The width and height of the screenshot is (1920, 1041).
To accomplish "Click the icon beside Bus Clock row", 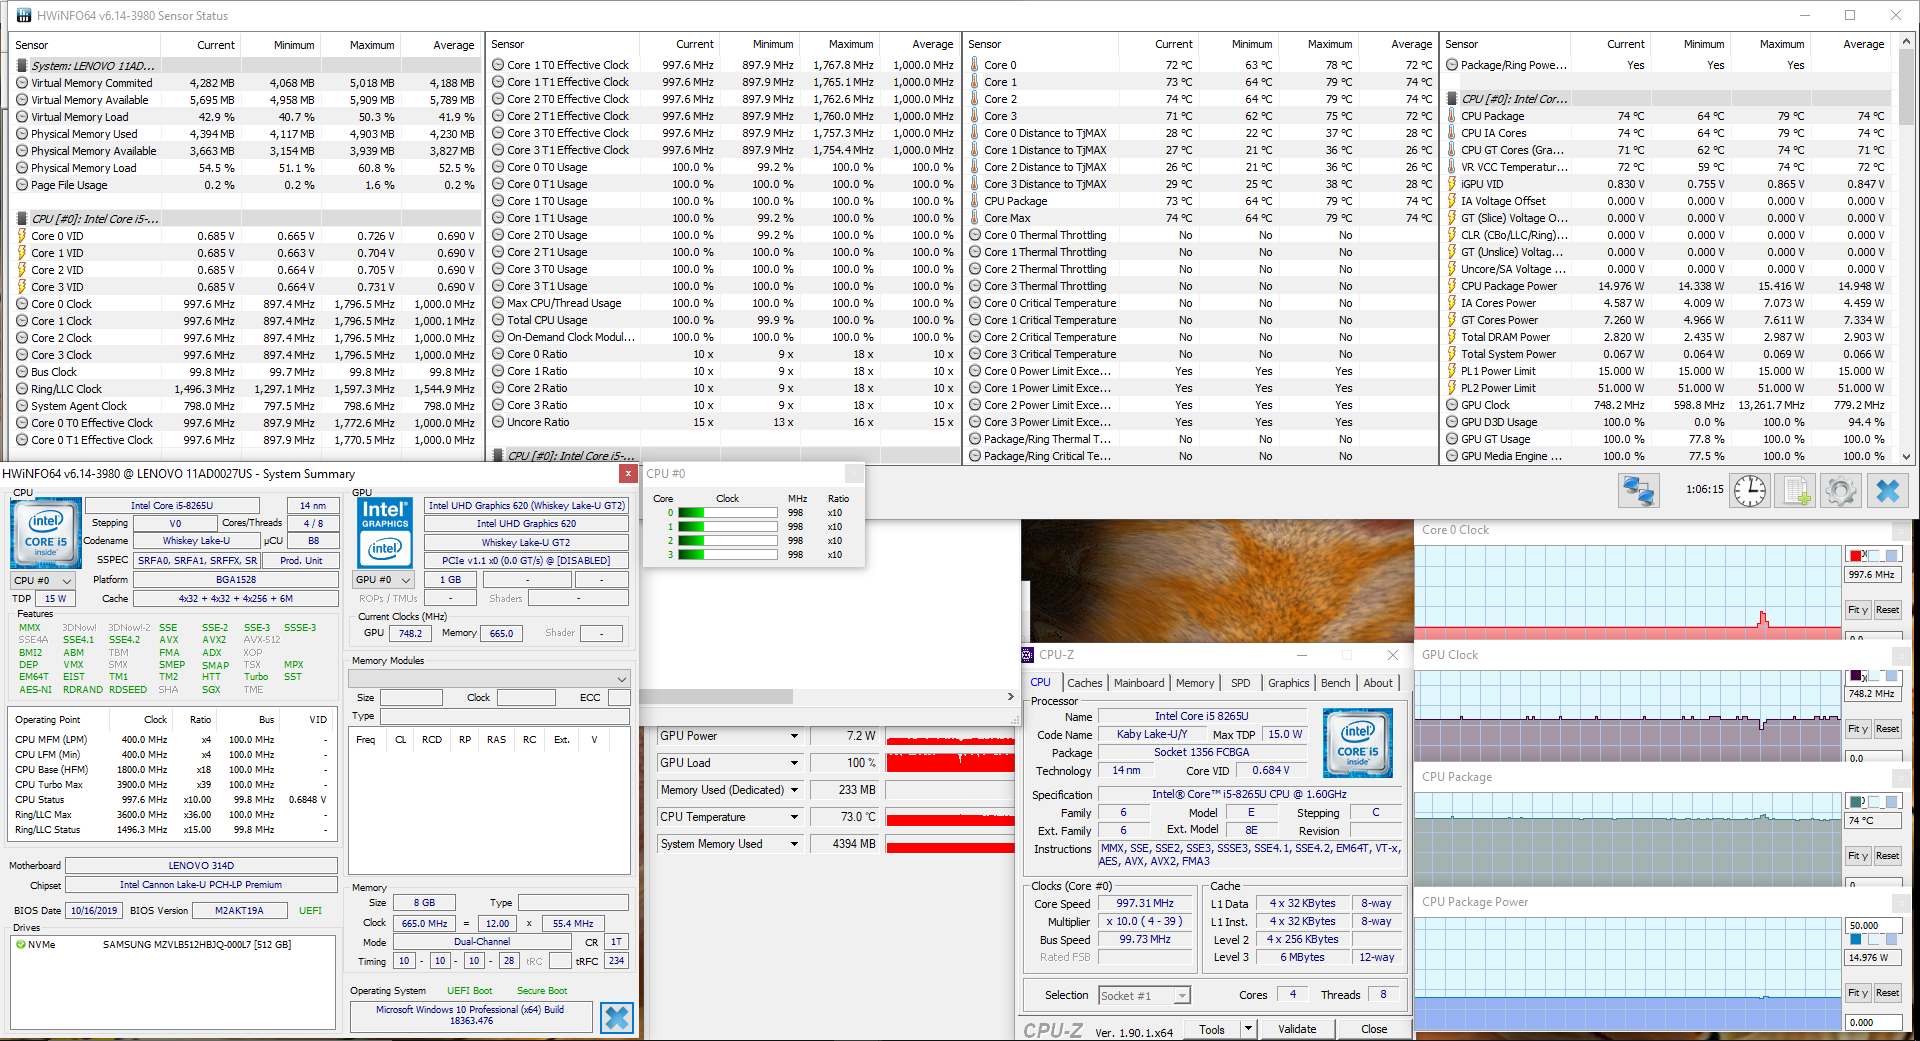I will (22, 372).
